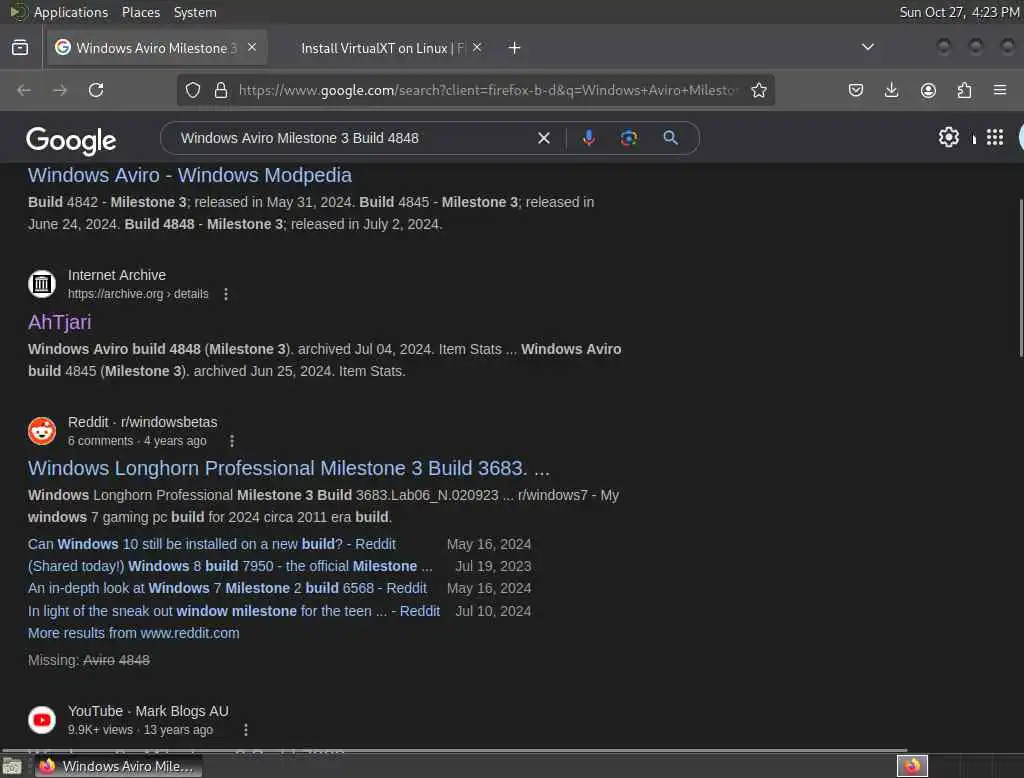Open more options for Internet Archive result

tap(226, 294)
